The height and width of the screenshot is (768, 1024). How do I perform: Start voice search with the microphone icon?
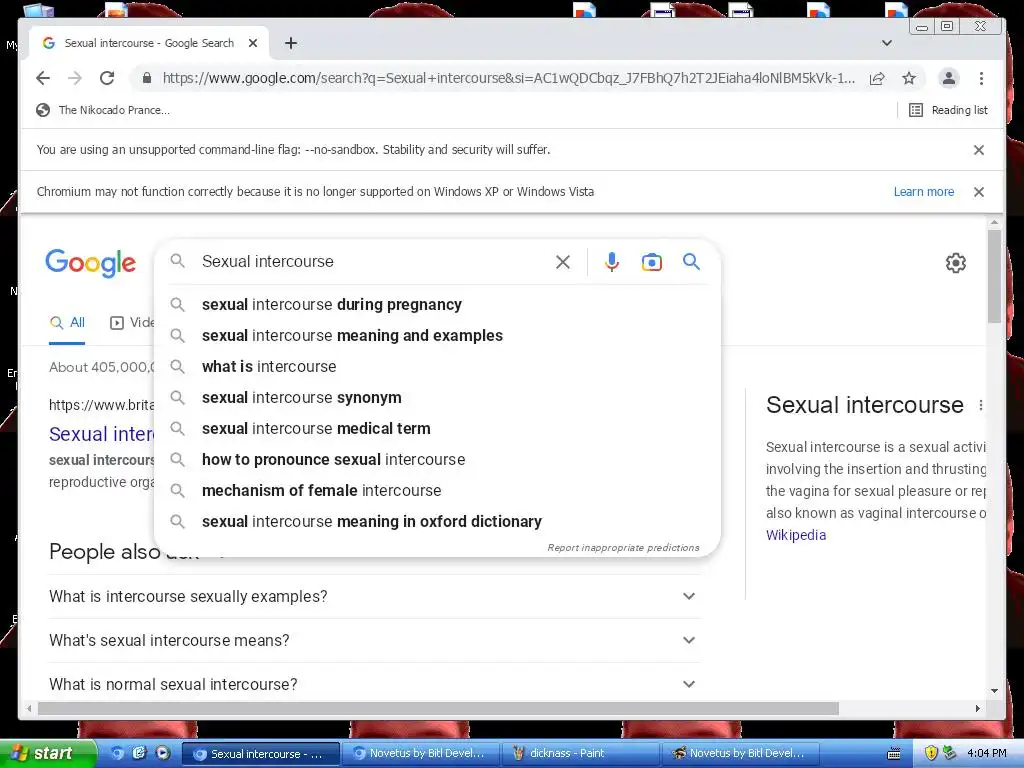pyautogui.click(x=612, y=263)
